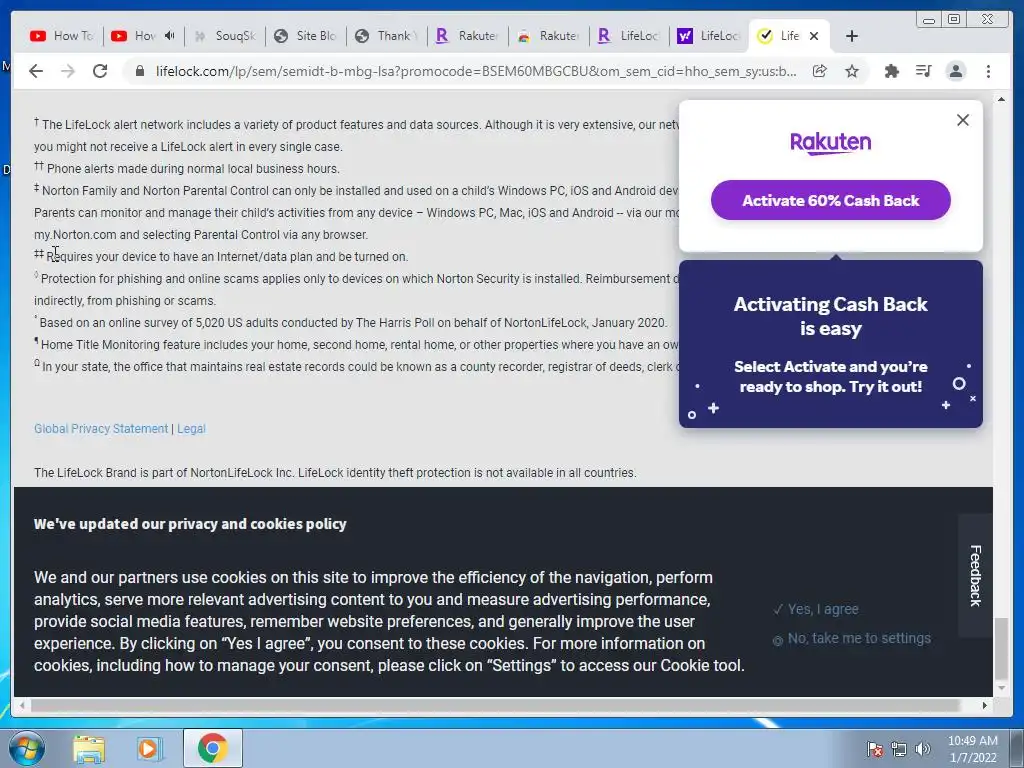Click the padlock site info icon
This screenshot has width=1024, height=768.
pyautogui.click(x=139, y=71)
